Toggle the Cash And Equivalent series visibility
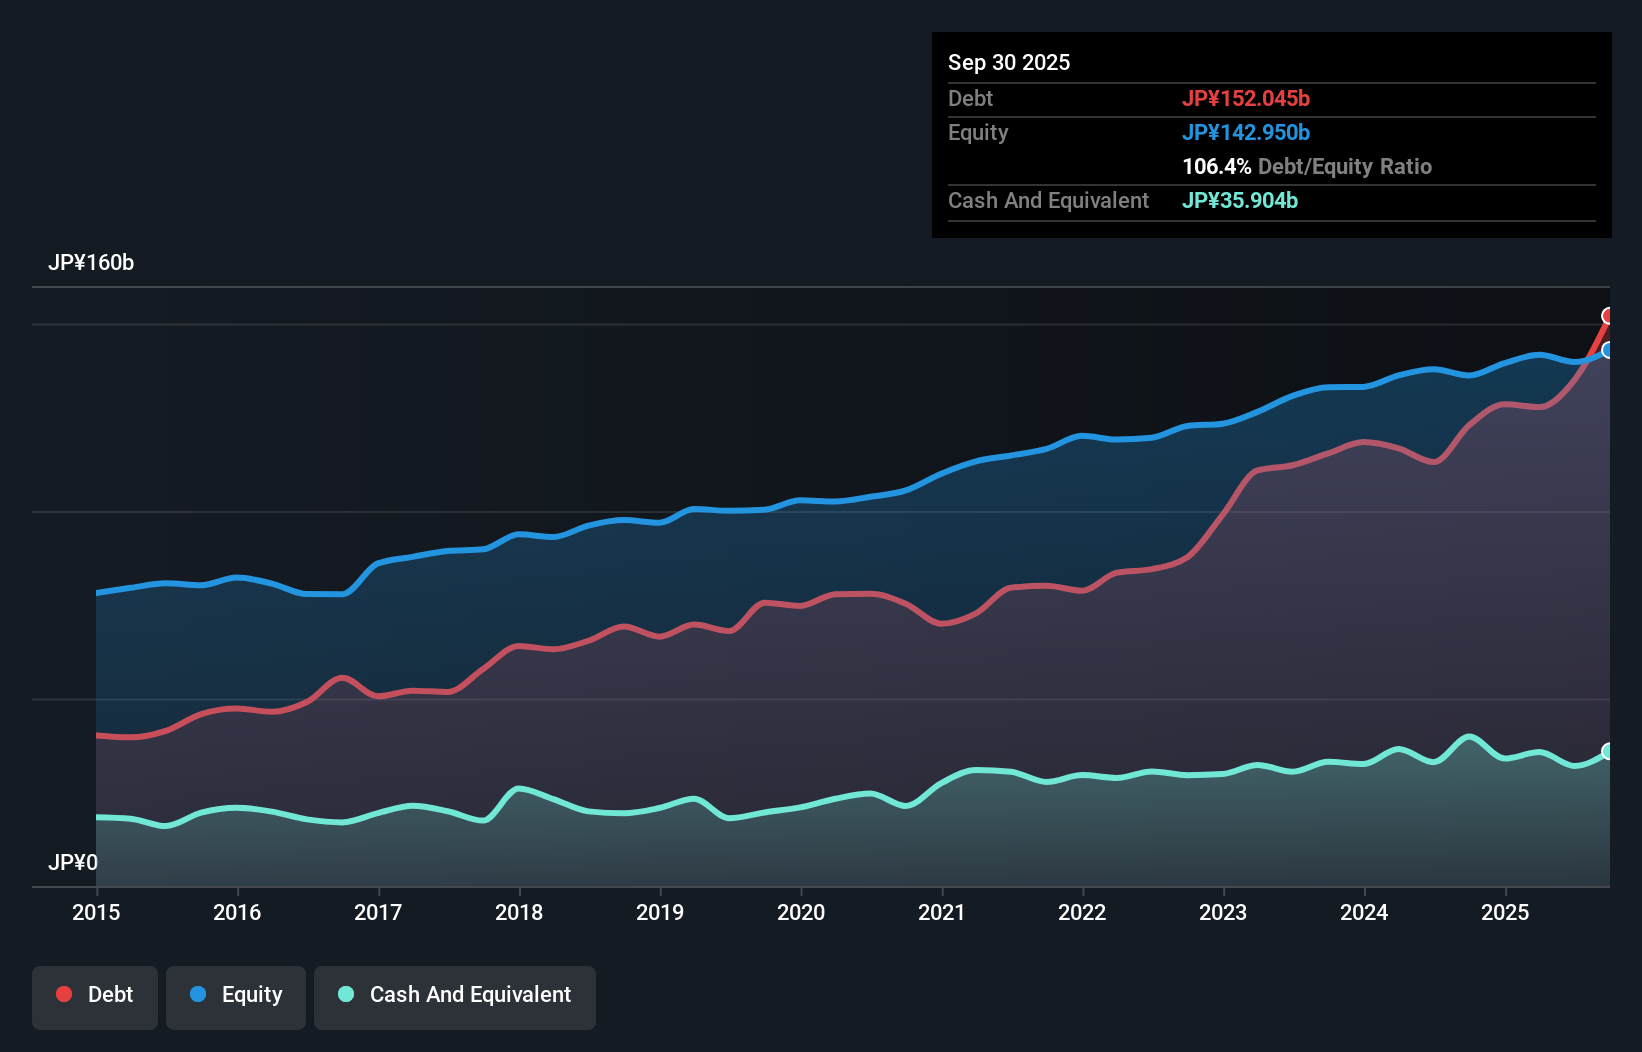Image resolution: width=1642 pixels, height=1052 pixels. tap(455, 994)
